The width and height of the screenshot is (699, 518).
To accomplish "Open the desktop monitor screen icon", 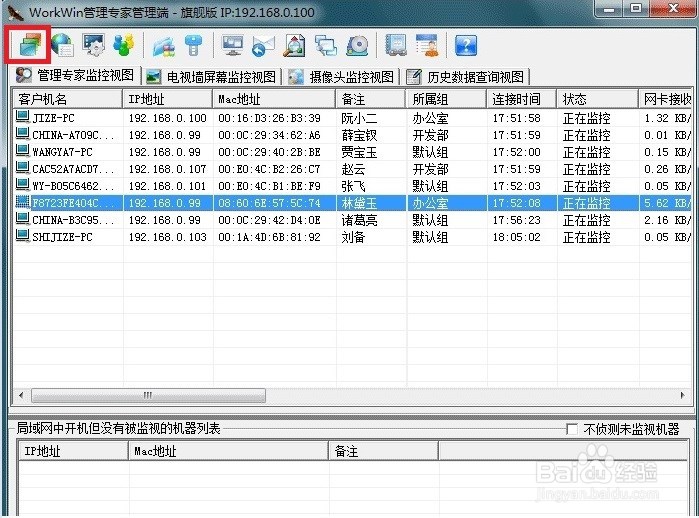I will pos(232,45).
